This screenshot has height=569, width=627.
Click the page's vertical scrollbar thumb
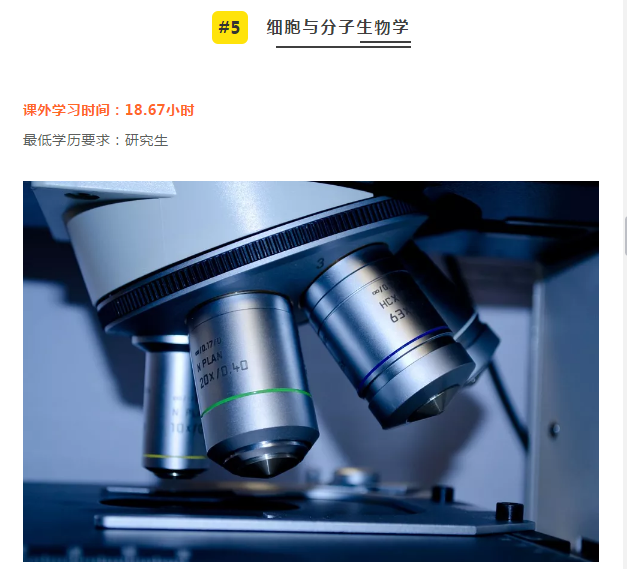tap(625, 235)
